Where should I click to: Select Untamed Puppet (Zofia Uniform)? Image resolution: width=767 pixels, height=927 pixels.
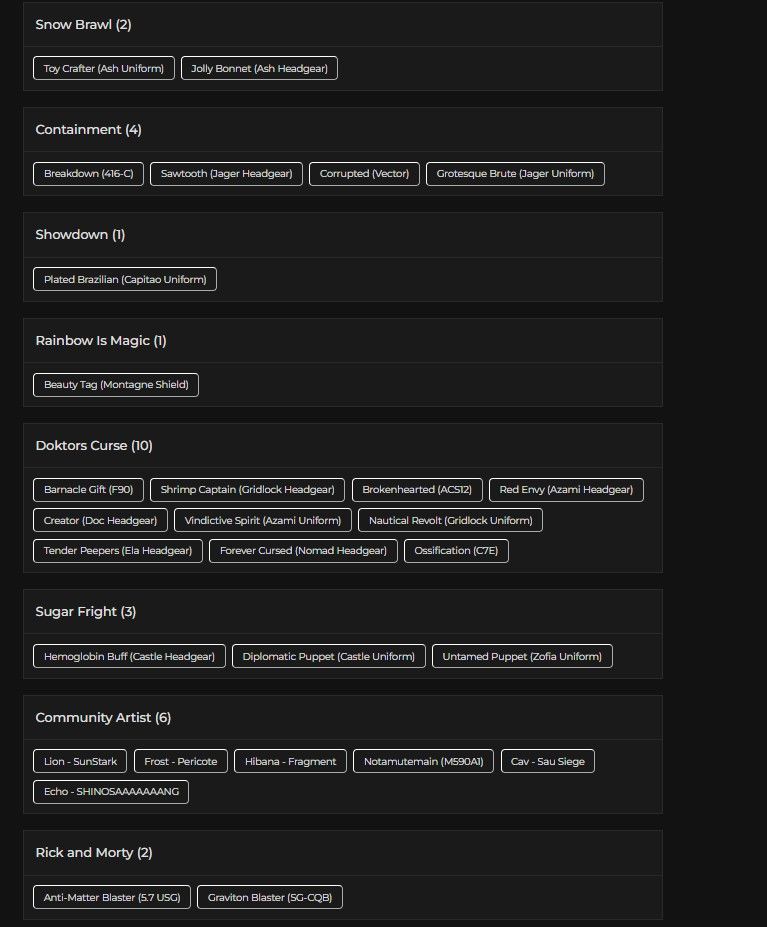point(522,656)
